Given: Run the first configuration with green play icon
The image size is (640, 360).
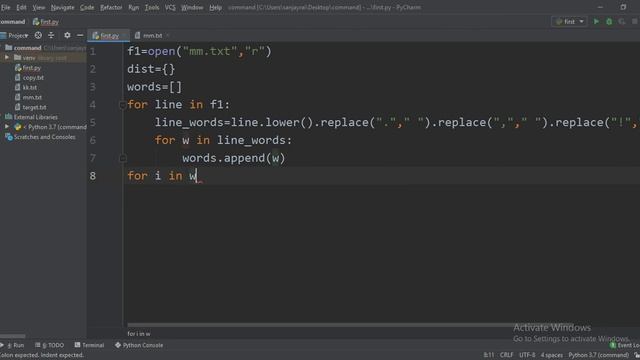Looking at the screenshot, I should [x=596, y=22].
